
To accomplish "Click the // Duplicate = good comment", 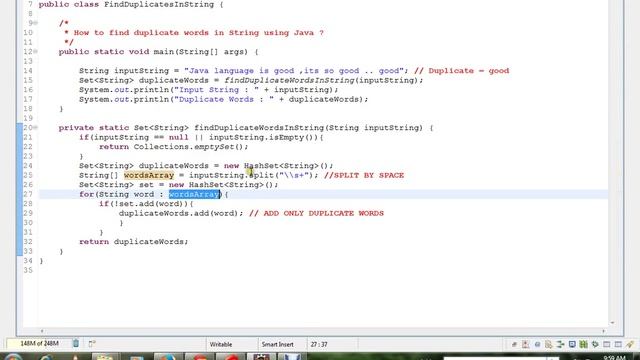I will pos(462,71).
